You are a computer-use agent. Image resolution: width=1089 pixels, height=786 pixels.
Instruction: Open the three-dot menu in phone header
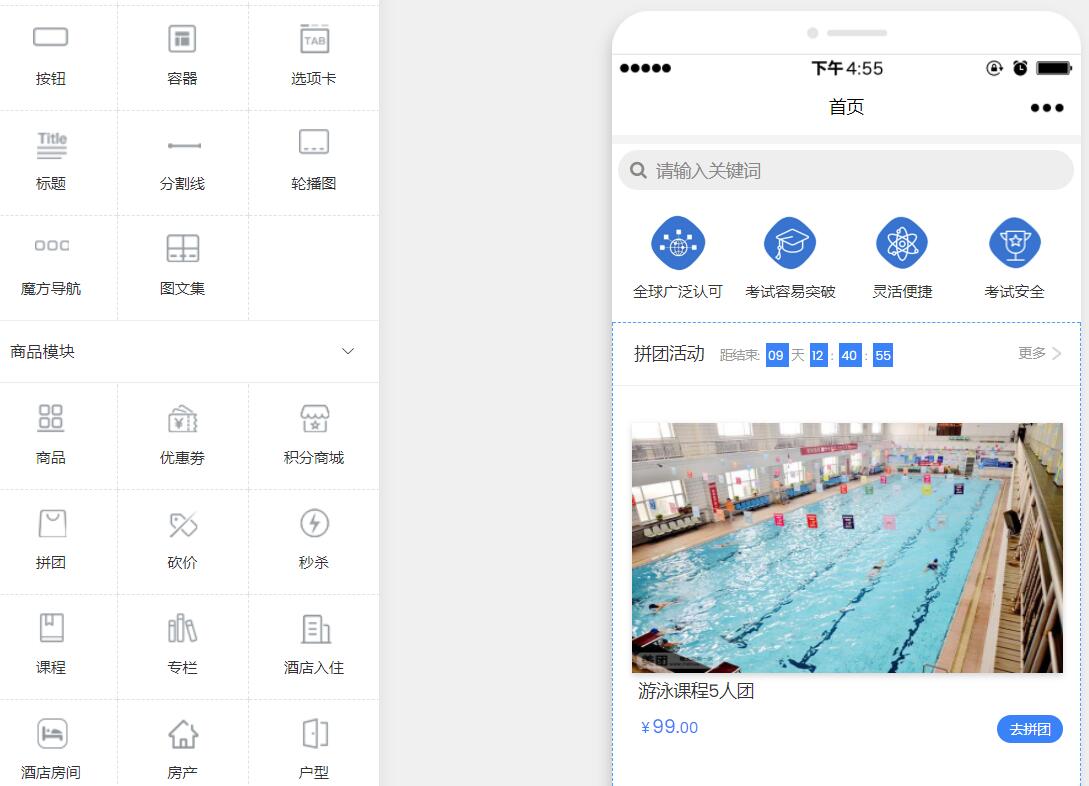(1047, 108)
